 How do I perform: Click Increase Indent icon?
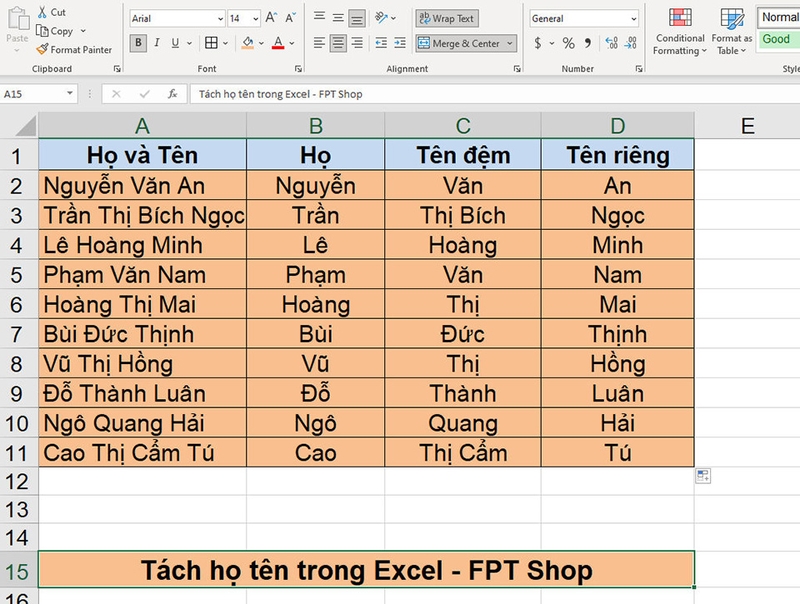click(x=400, y=43)
